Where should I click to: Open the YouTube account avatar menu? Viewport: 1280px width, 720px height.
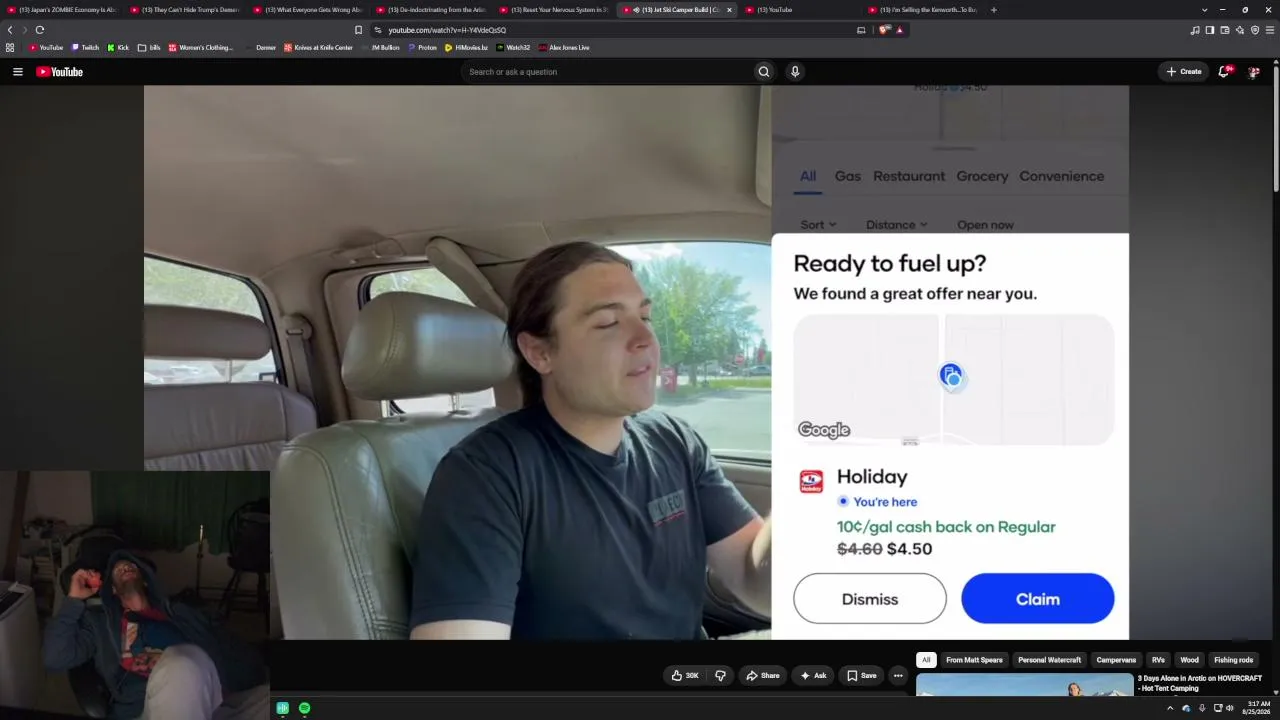coord(1254,72)
